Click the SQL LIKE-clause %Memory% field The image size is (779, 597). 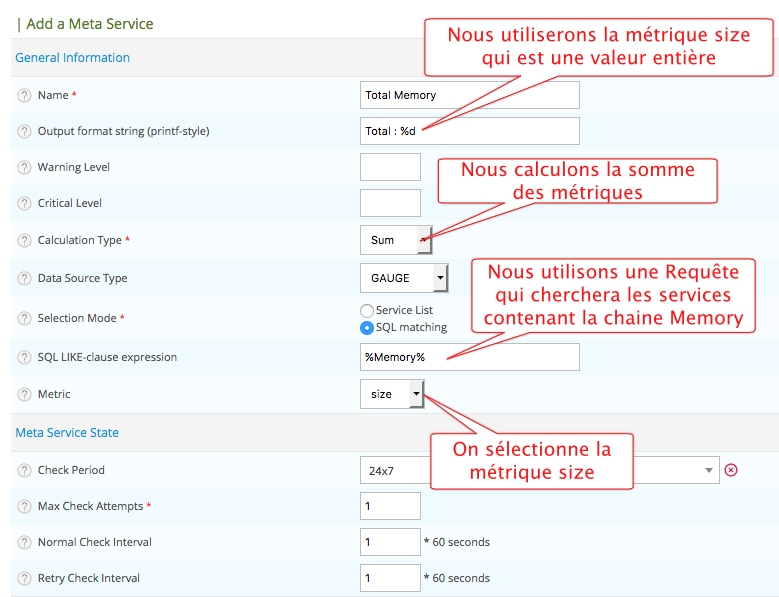(x=469, y=357)
